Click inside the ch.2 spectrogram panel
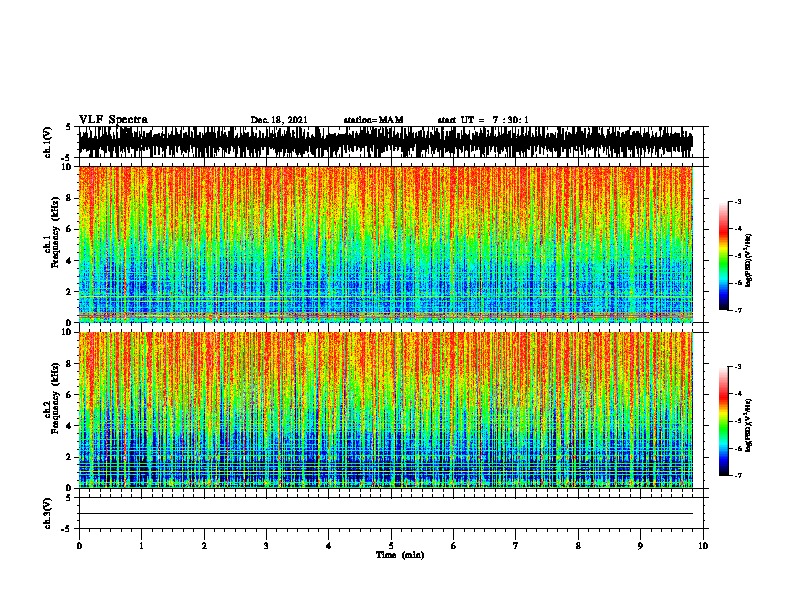 [385, 410]
